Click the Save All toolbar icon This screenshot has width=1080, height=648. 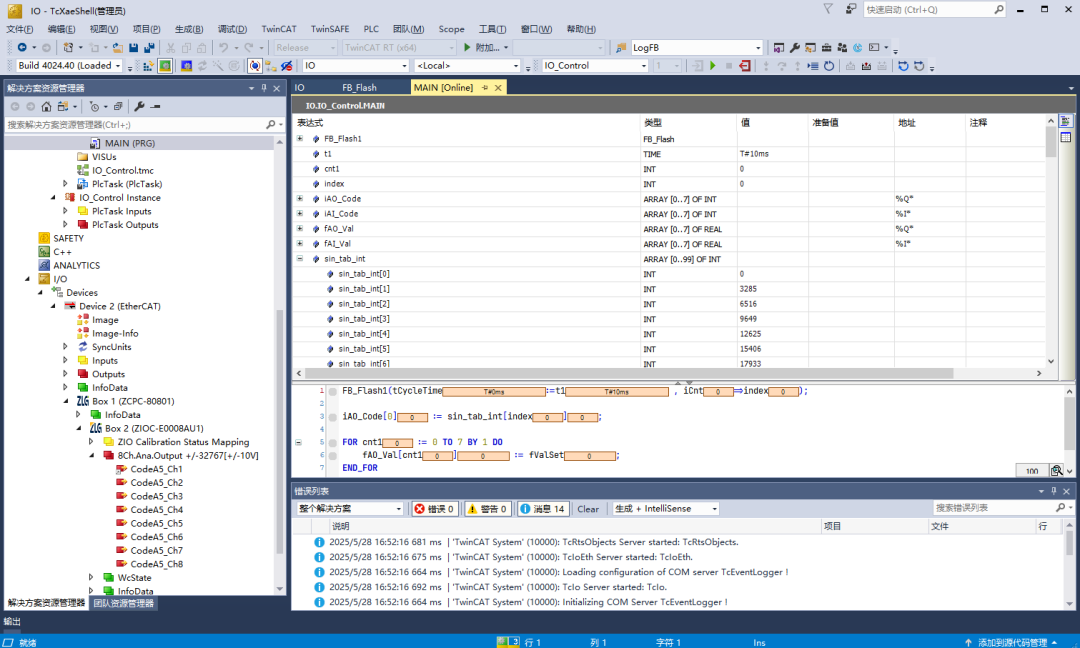(149, 48)
